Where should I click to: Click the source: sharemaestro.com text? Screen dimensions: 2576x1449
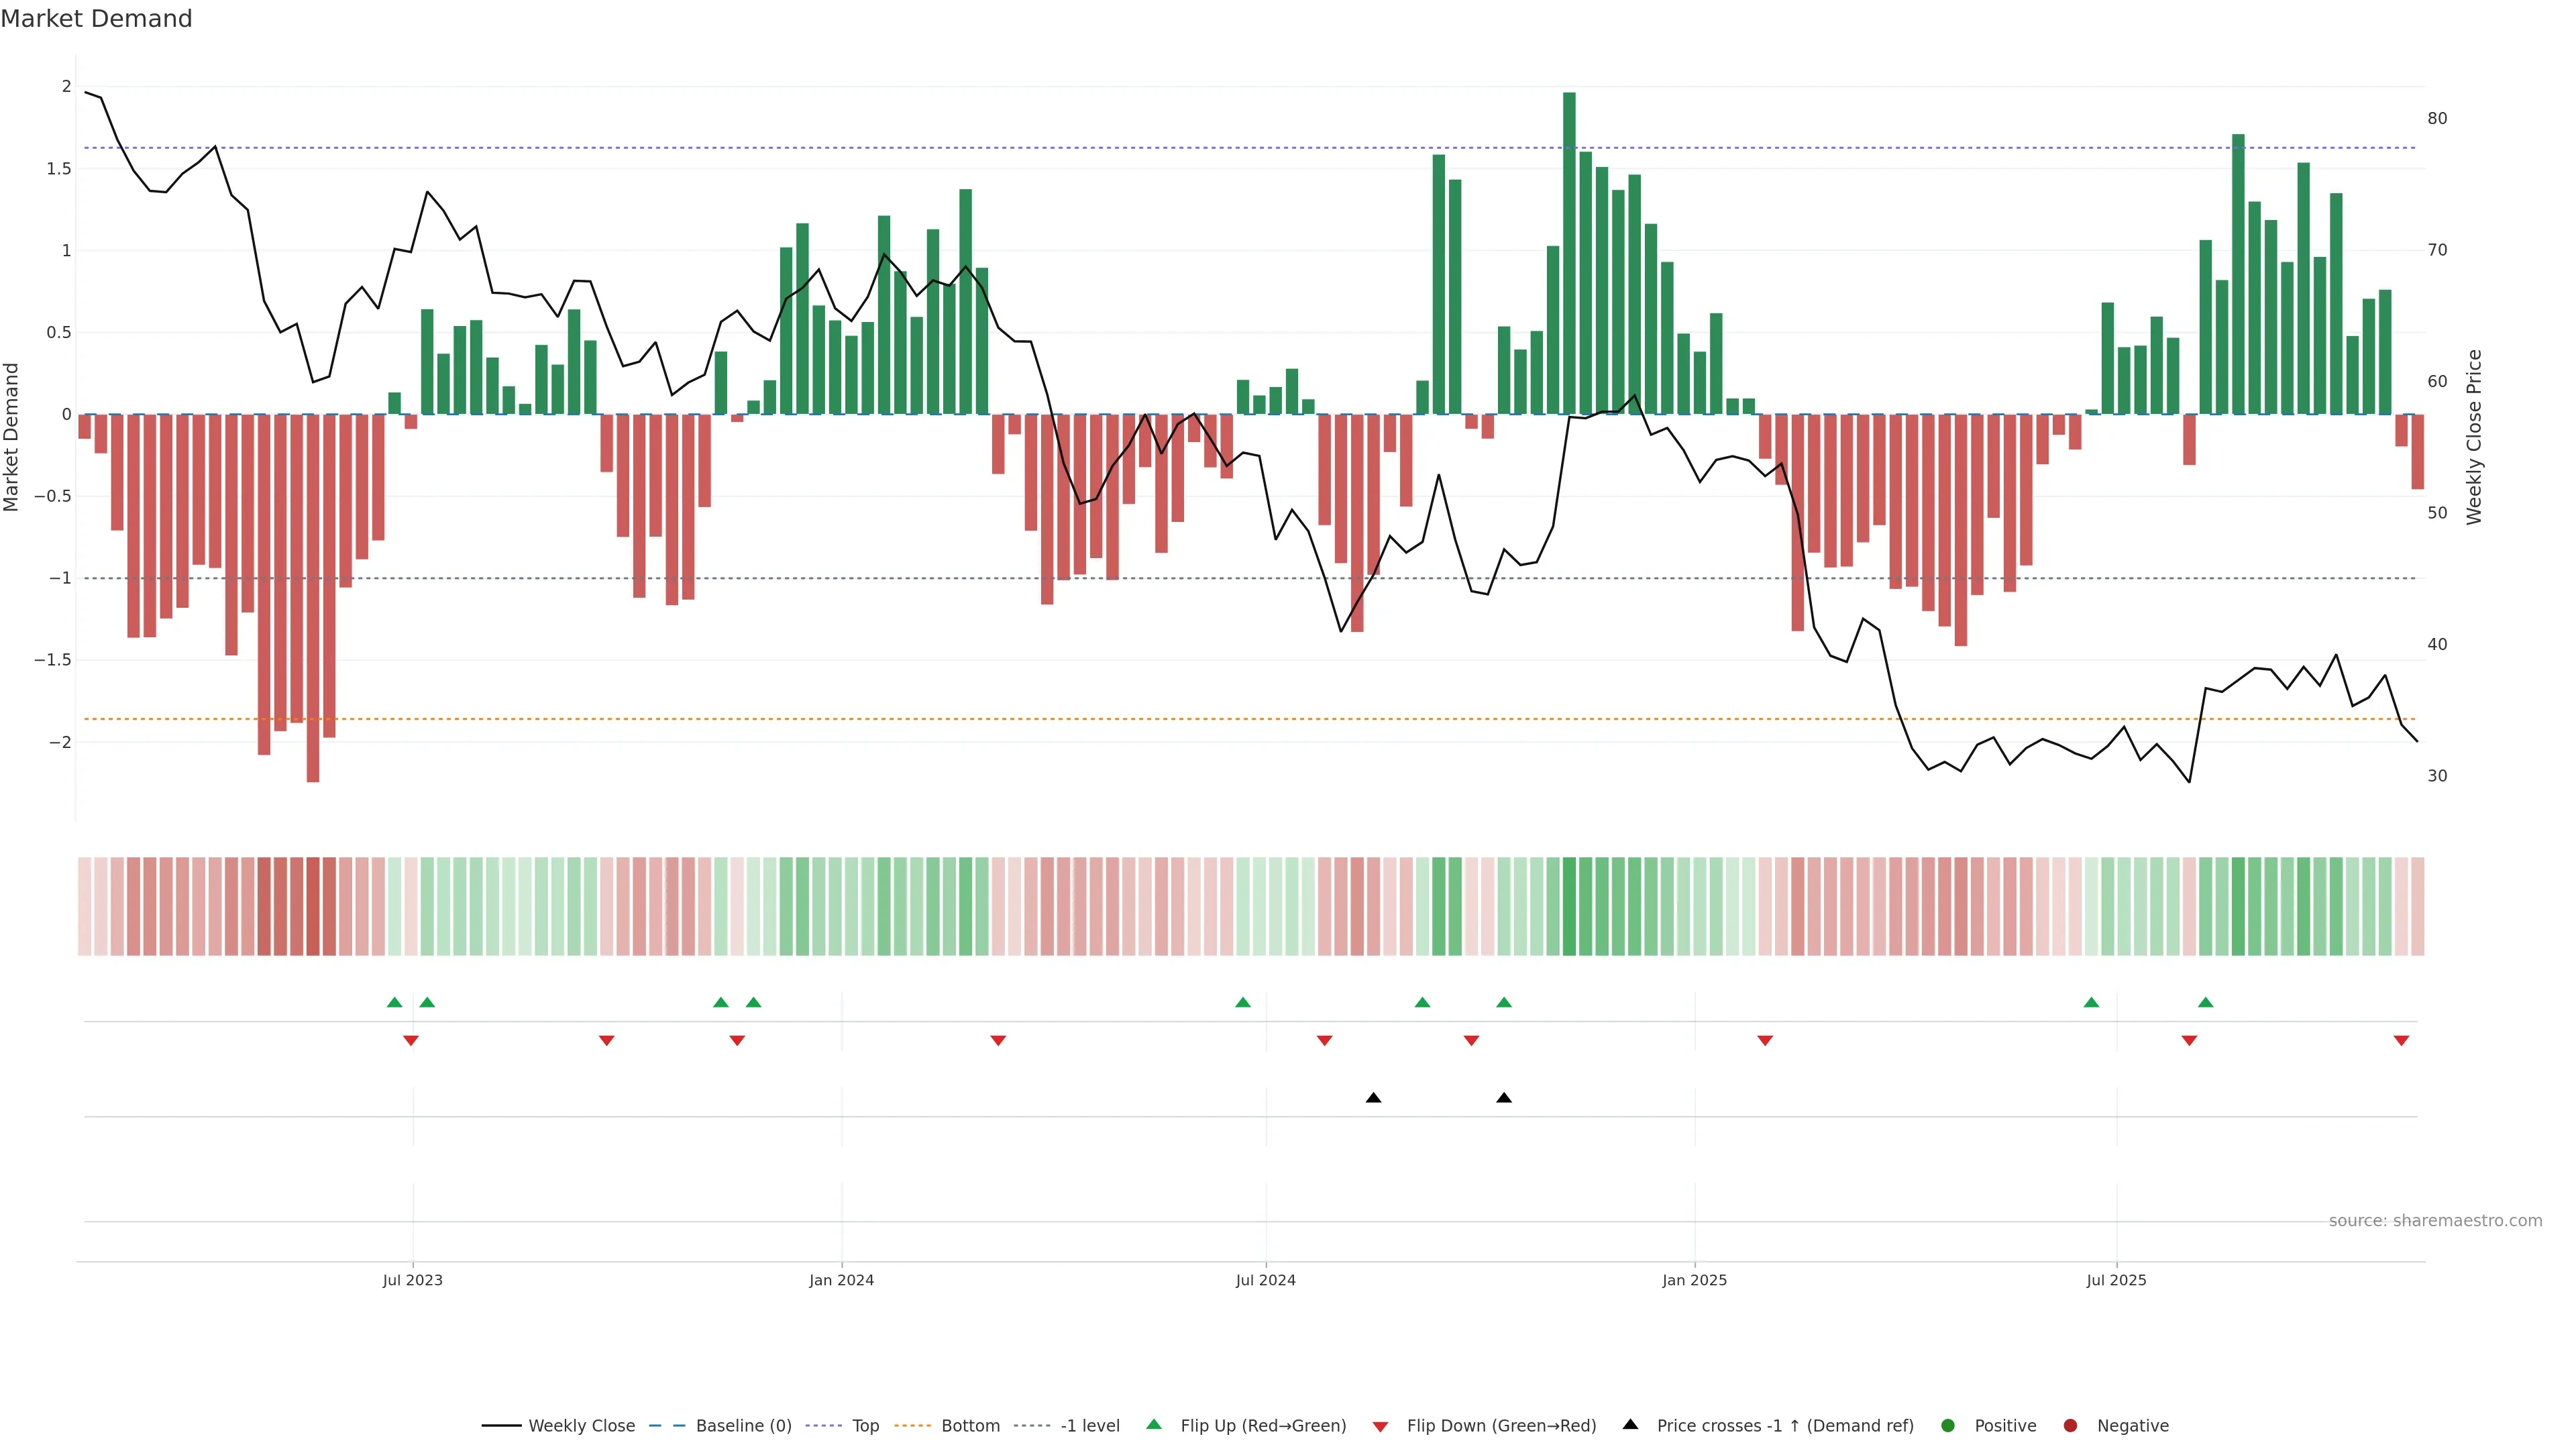click(2435, 1221)
